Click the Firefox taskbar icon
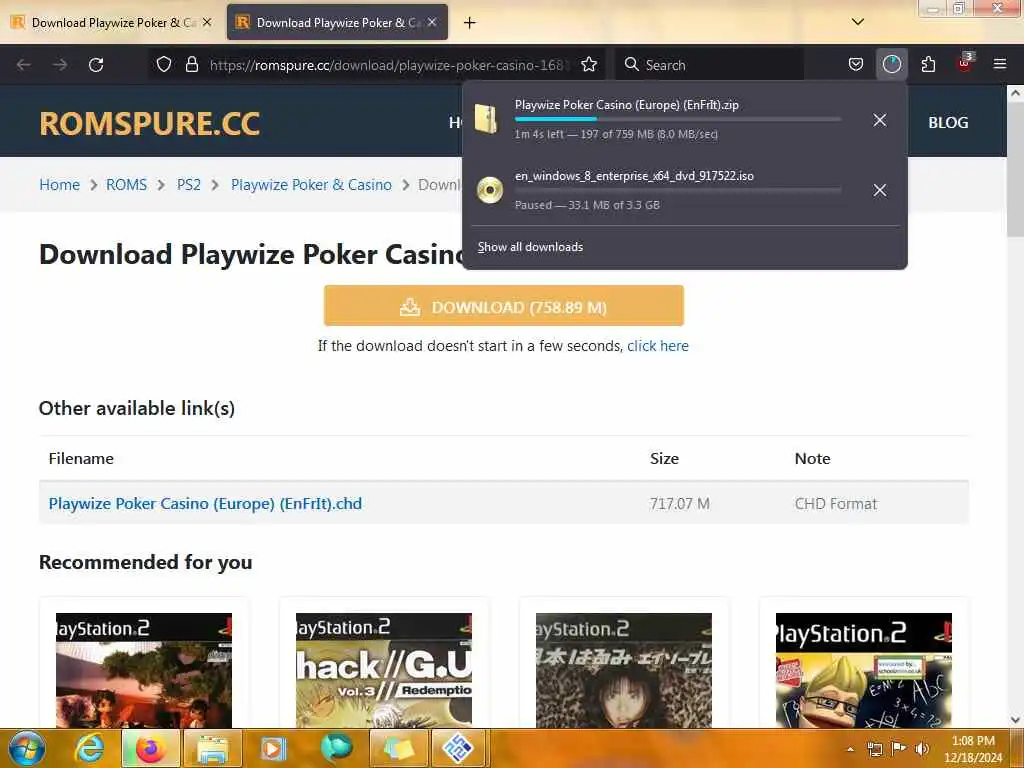 (x=150, y=748)
